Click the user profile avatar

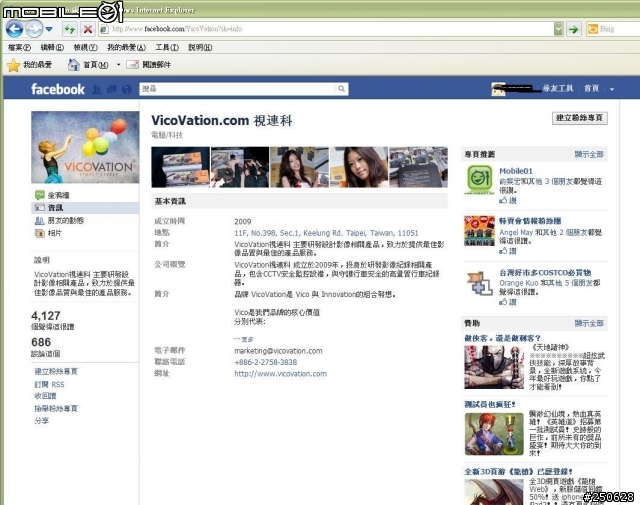tap(498, 89)
